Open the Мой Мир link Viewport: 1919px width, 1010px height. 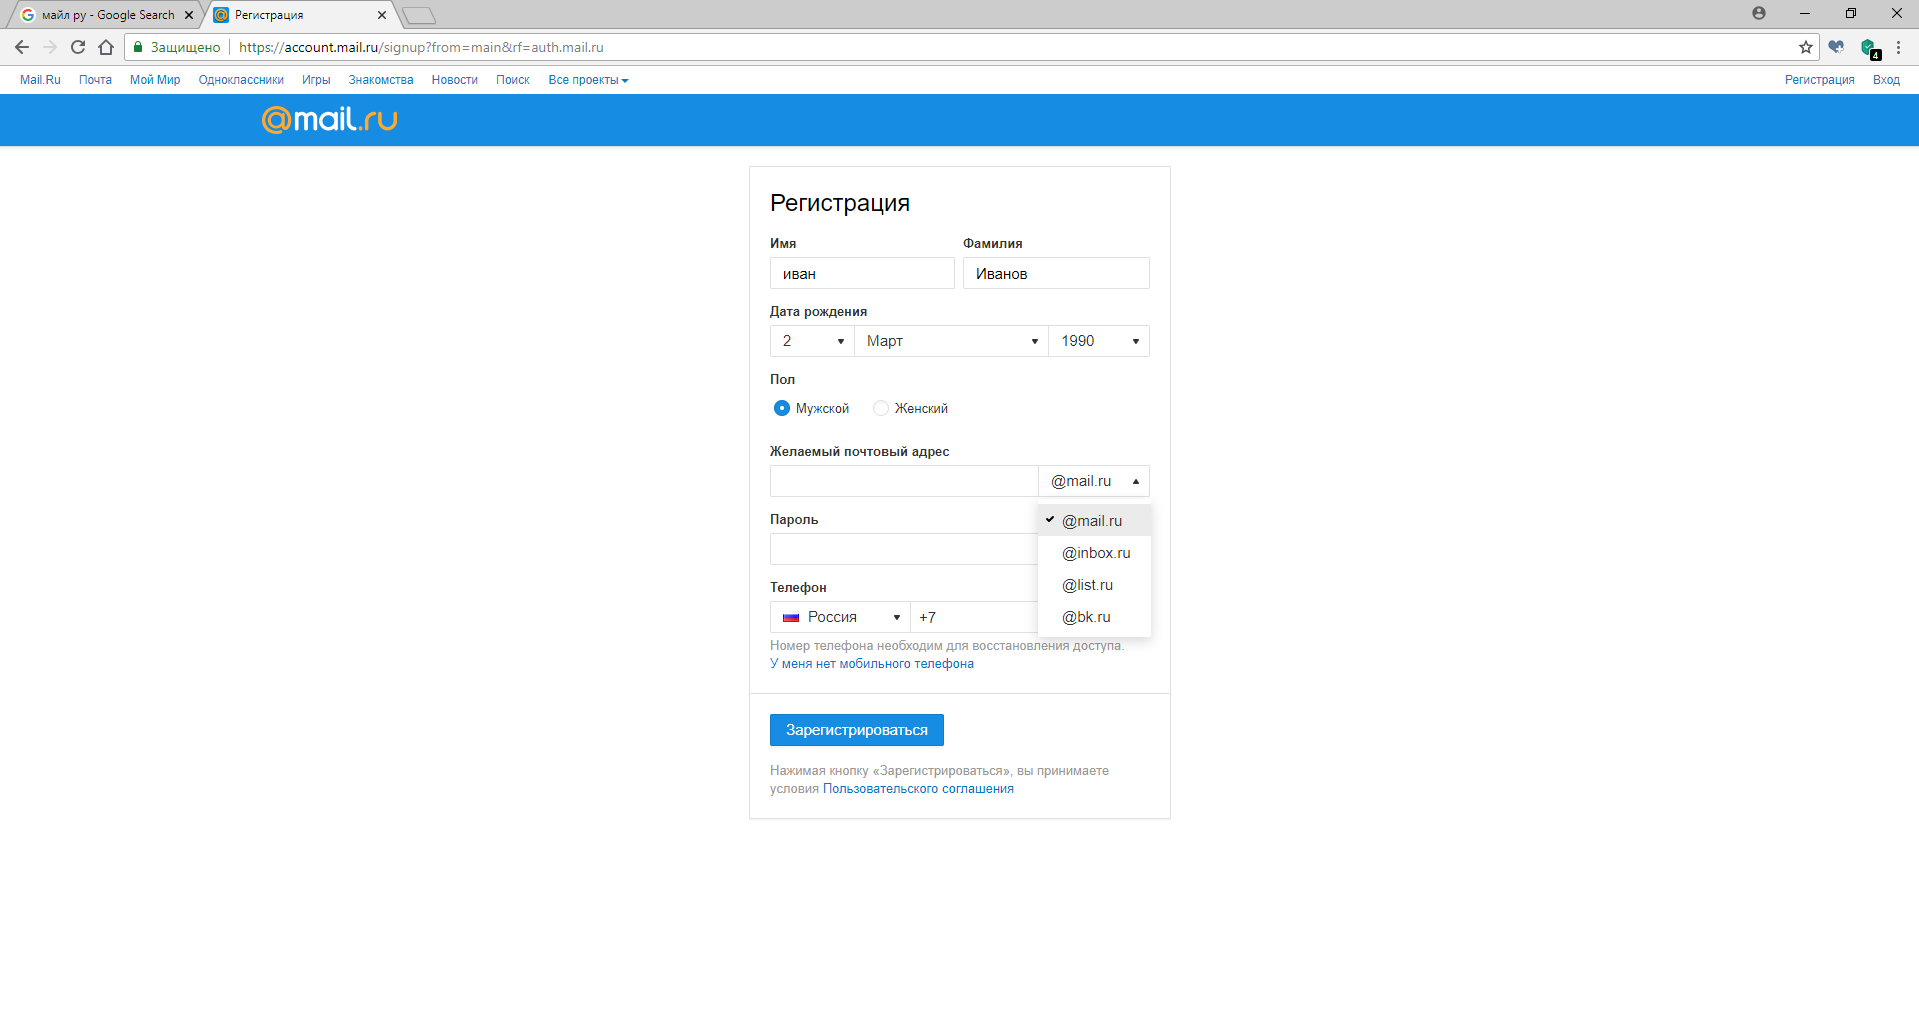[155, 80]
